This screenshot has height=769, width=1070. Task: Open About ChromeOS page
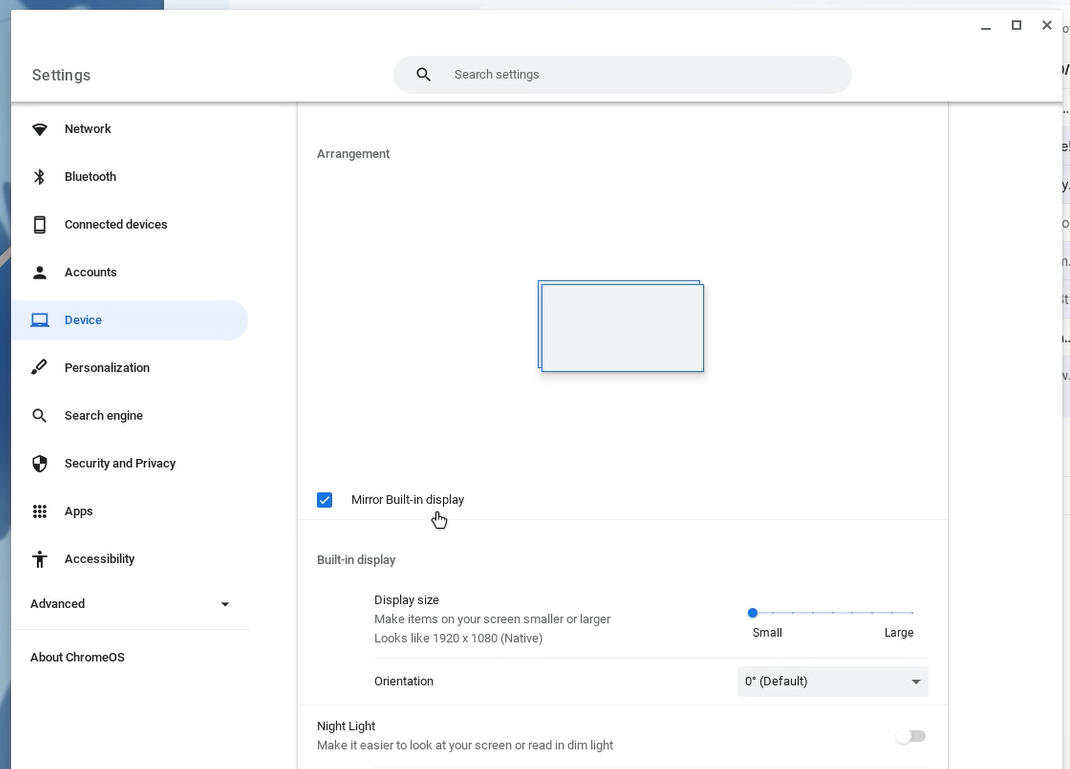pos(78,658)
